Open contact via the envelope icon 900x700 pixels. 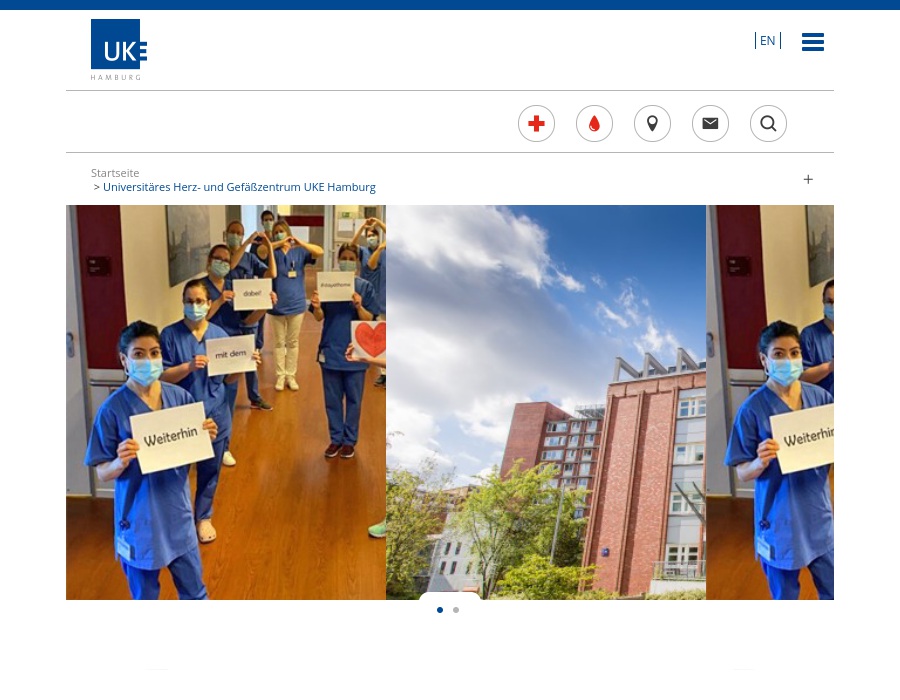710,123
